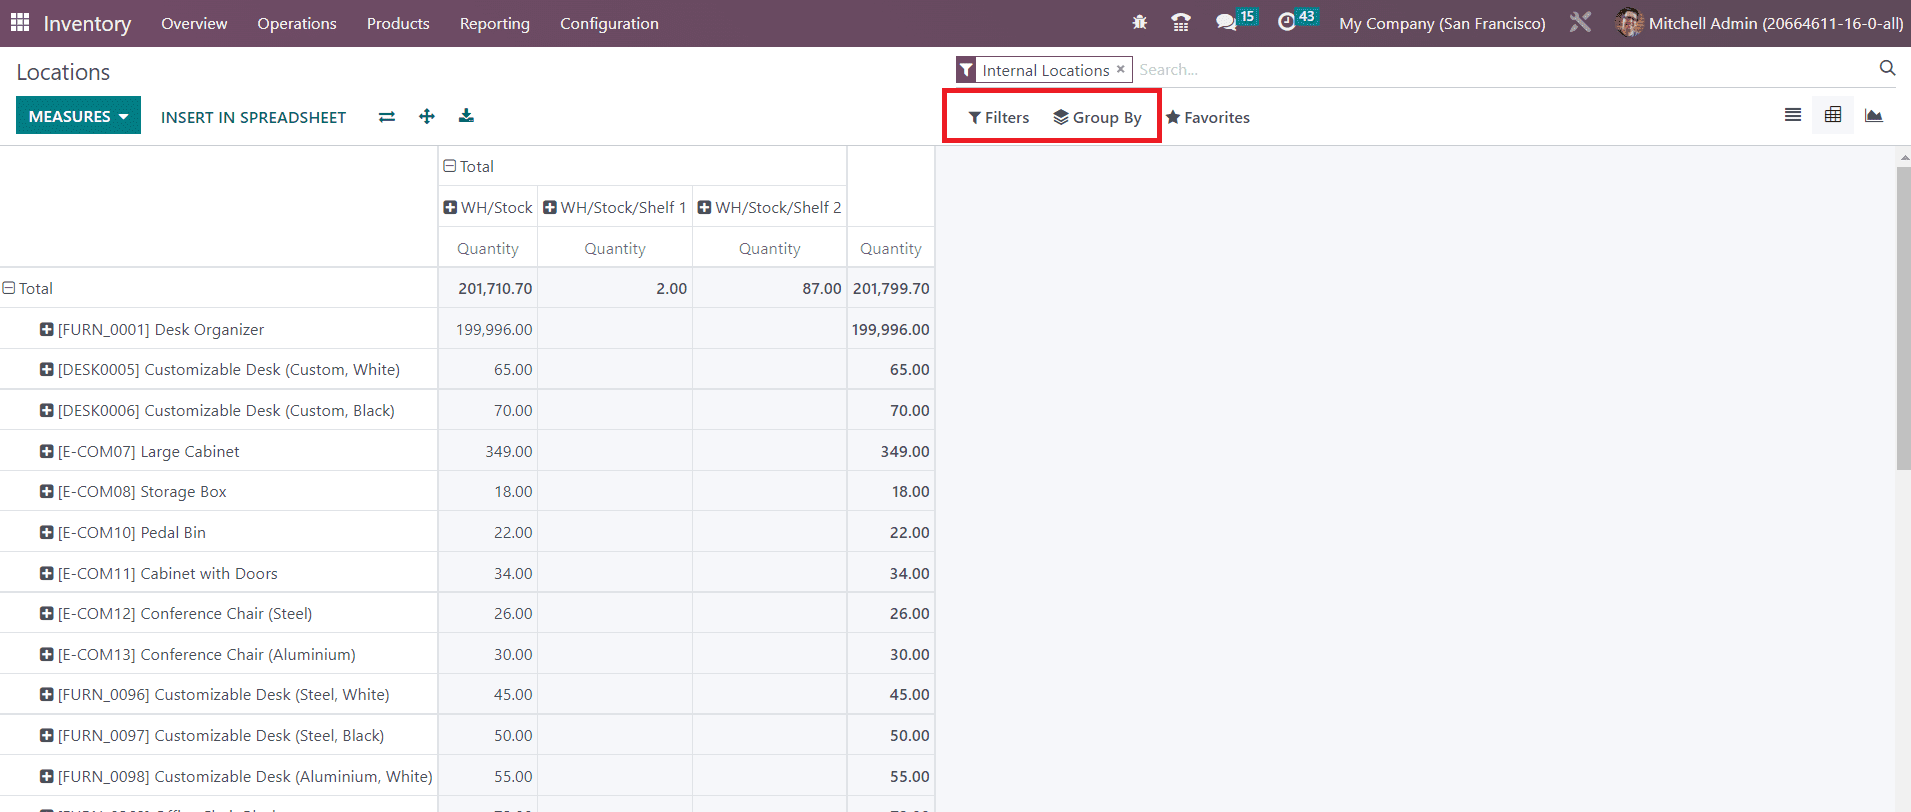Collapse the Total row header
Screen dimensions: 1911x812
[9, 288]
